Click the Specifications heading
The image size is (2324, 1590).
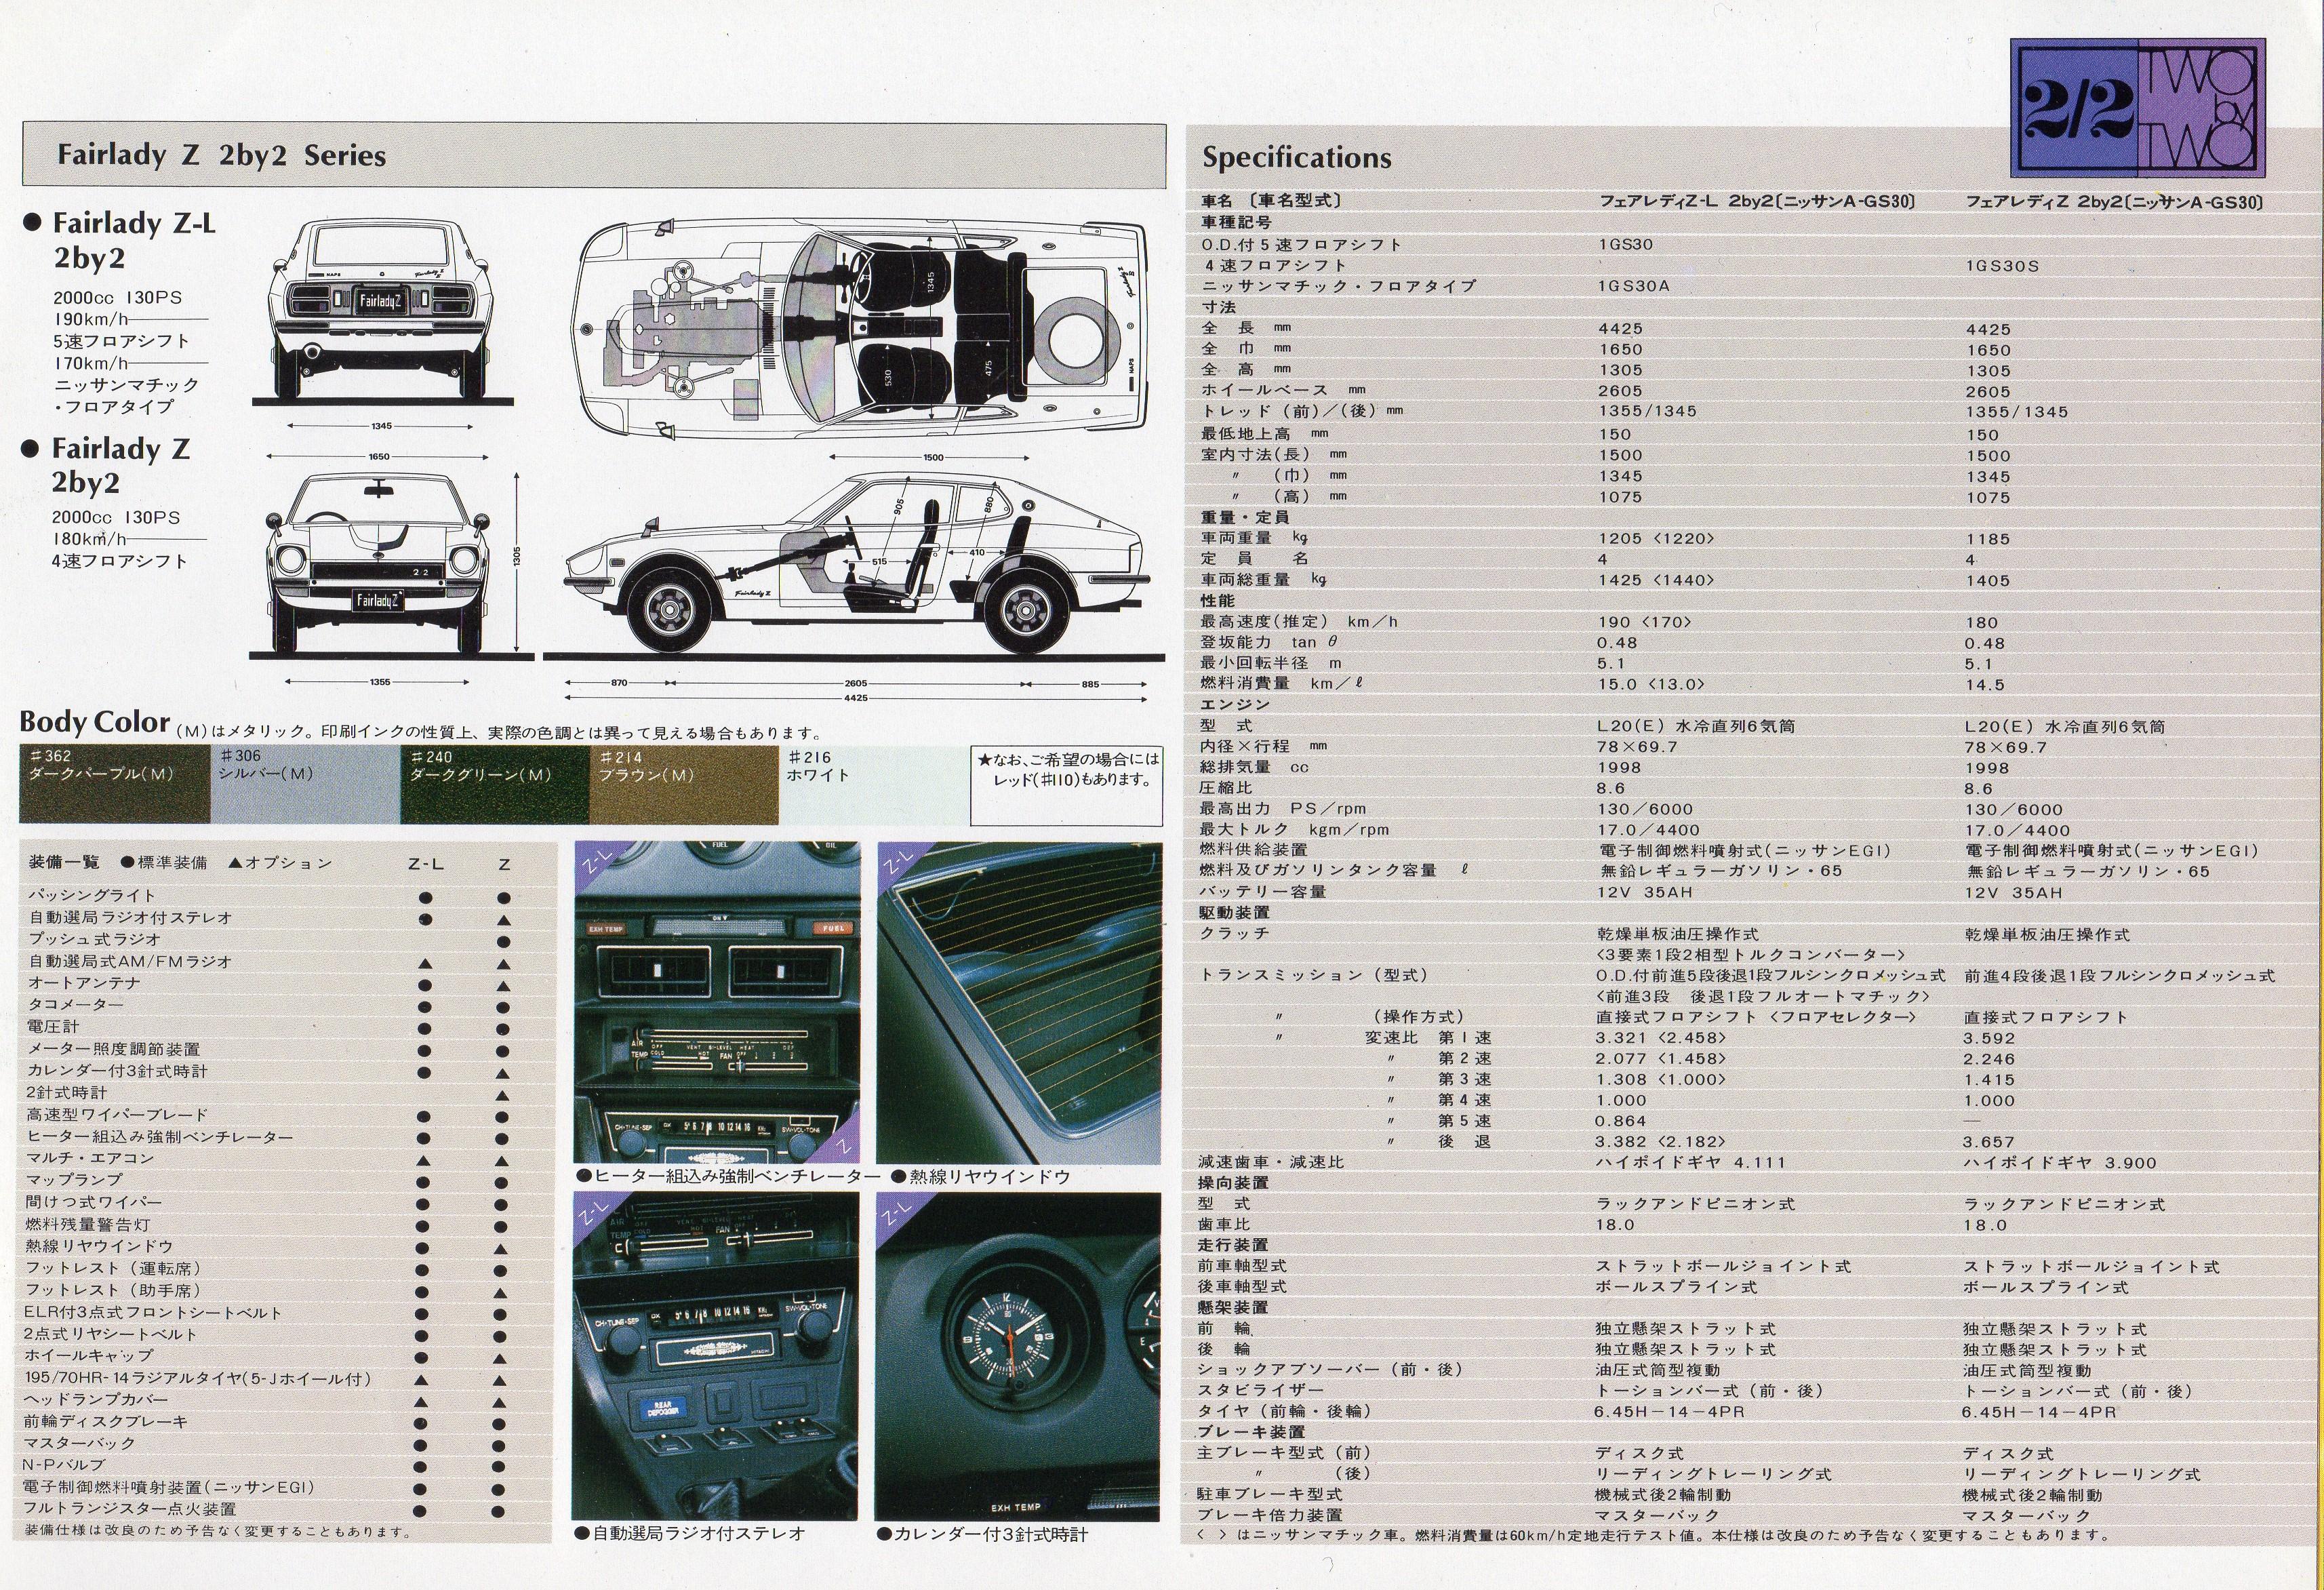click(x=1296, y=157)
